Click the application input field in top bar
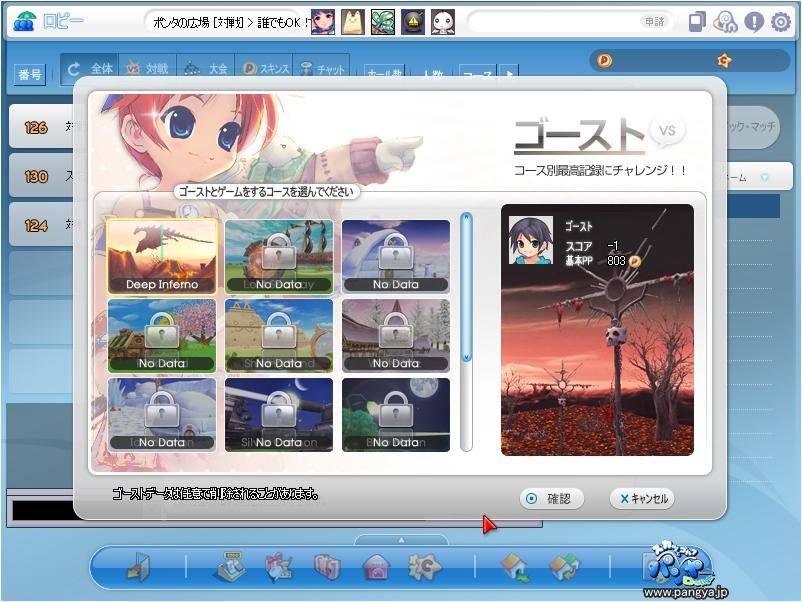This screenshot has height=602, width=802. (x=553, y=21)
